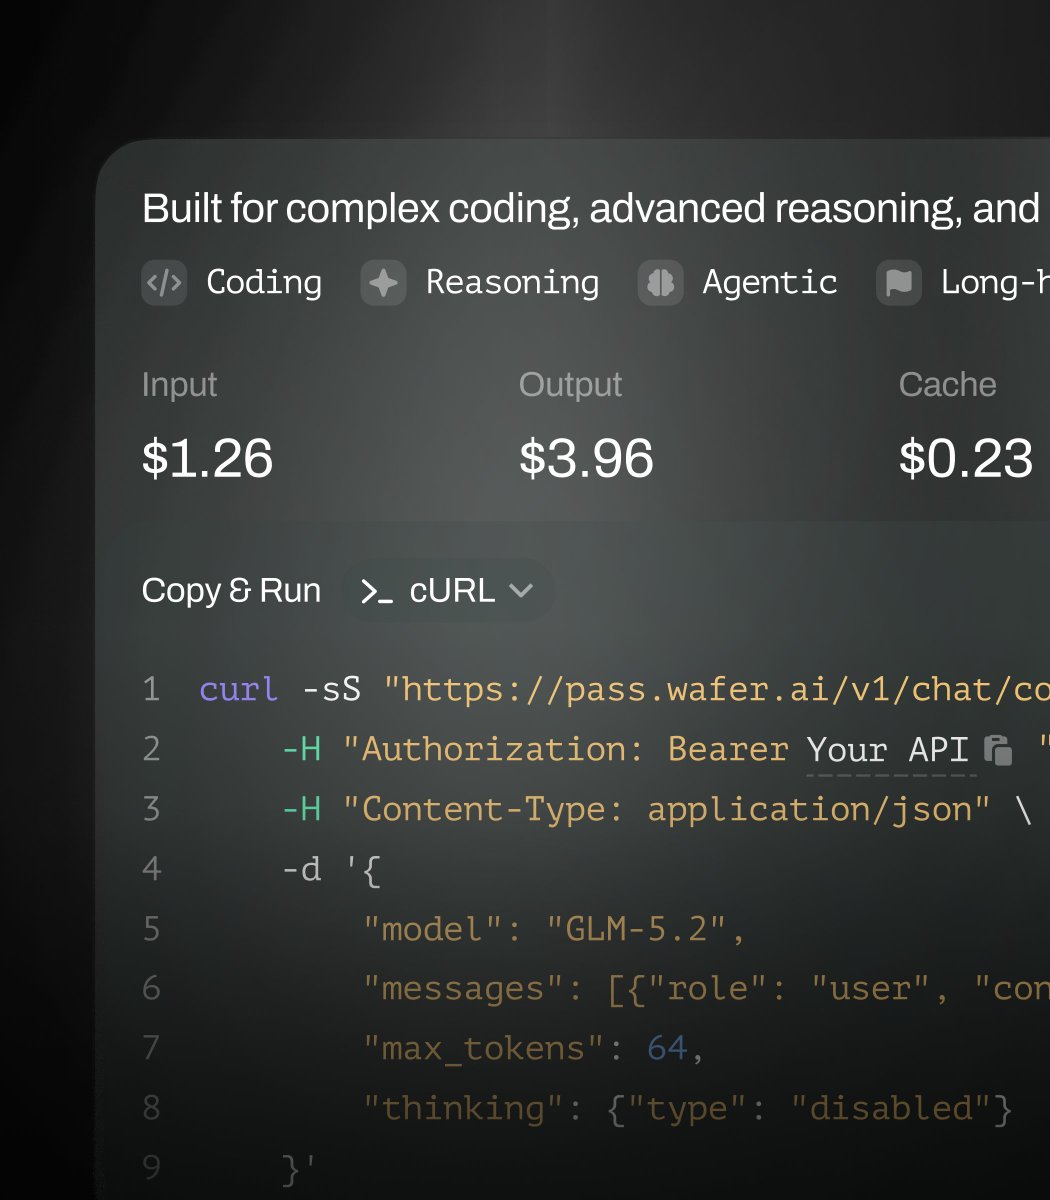Click the "Output" label
Image resolution: width=1050 pixels, height=1200 pixels.
570,385
